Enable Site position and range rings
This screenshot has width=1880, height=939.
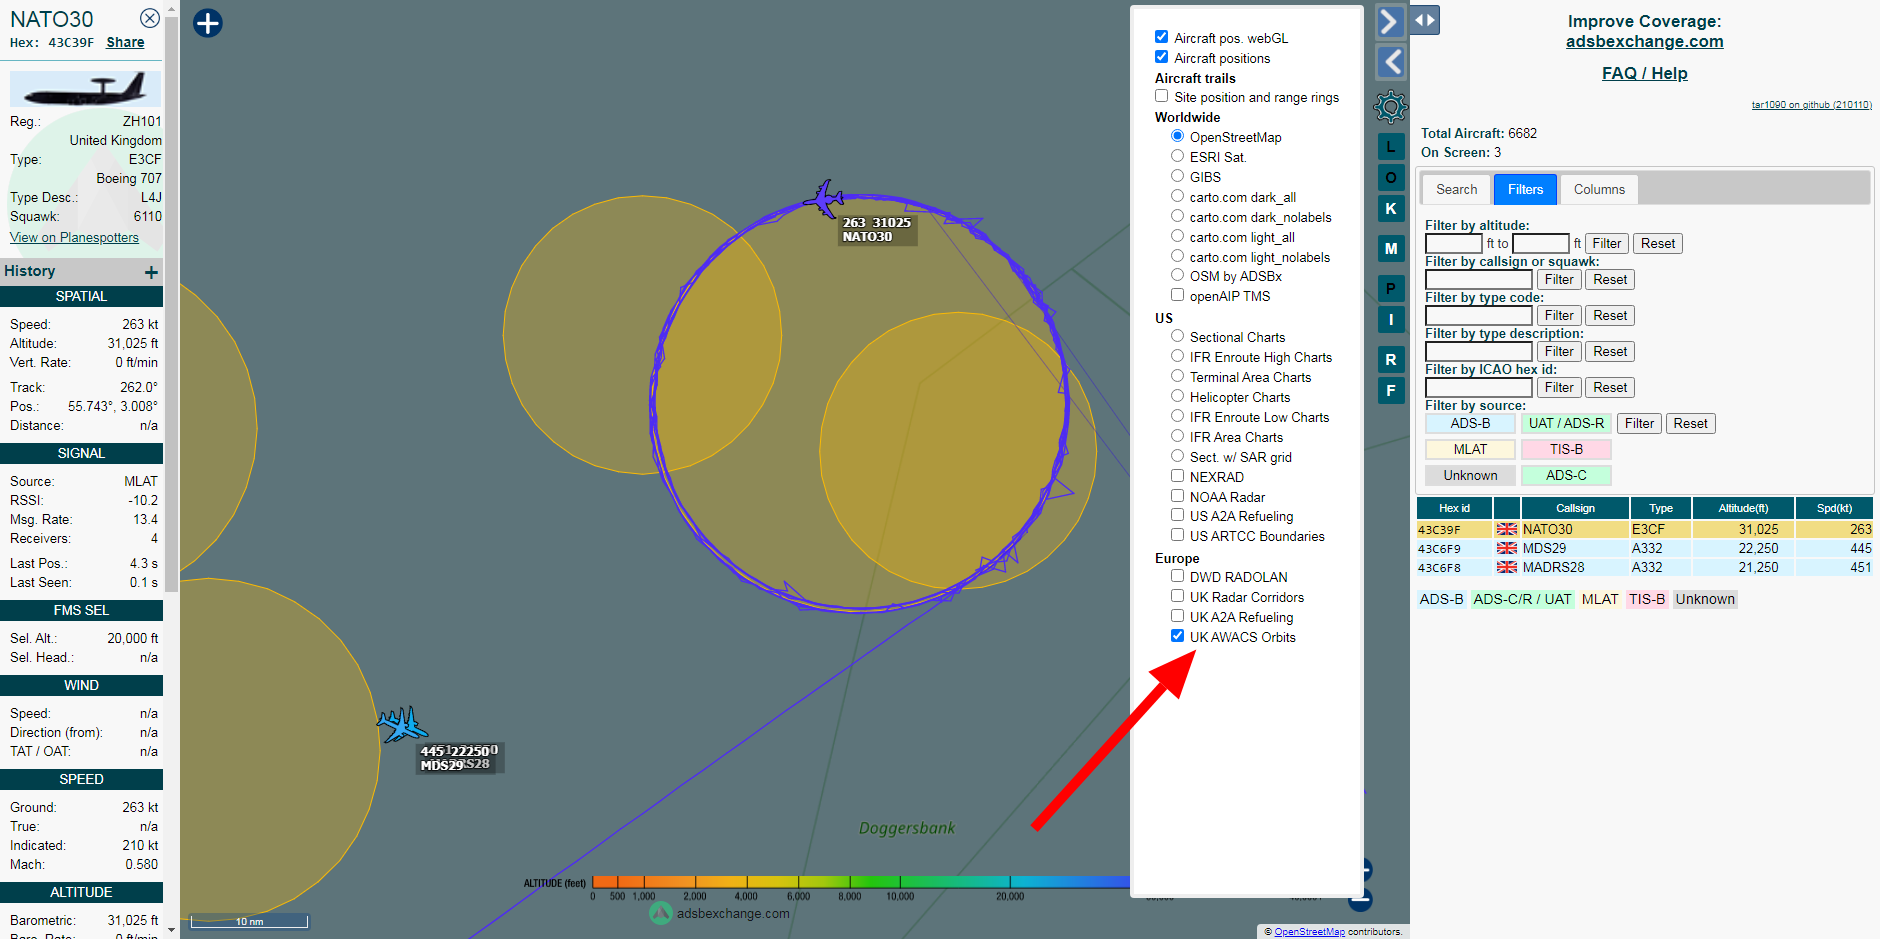(1161, 96)
